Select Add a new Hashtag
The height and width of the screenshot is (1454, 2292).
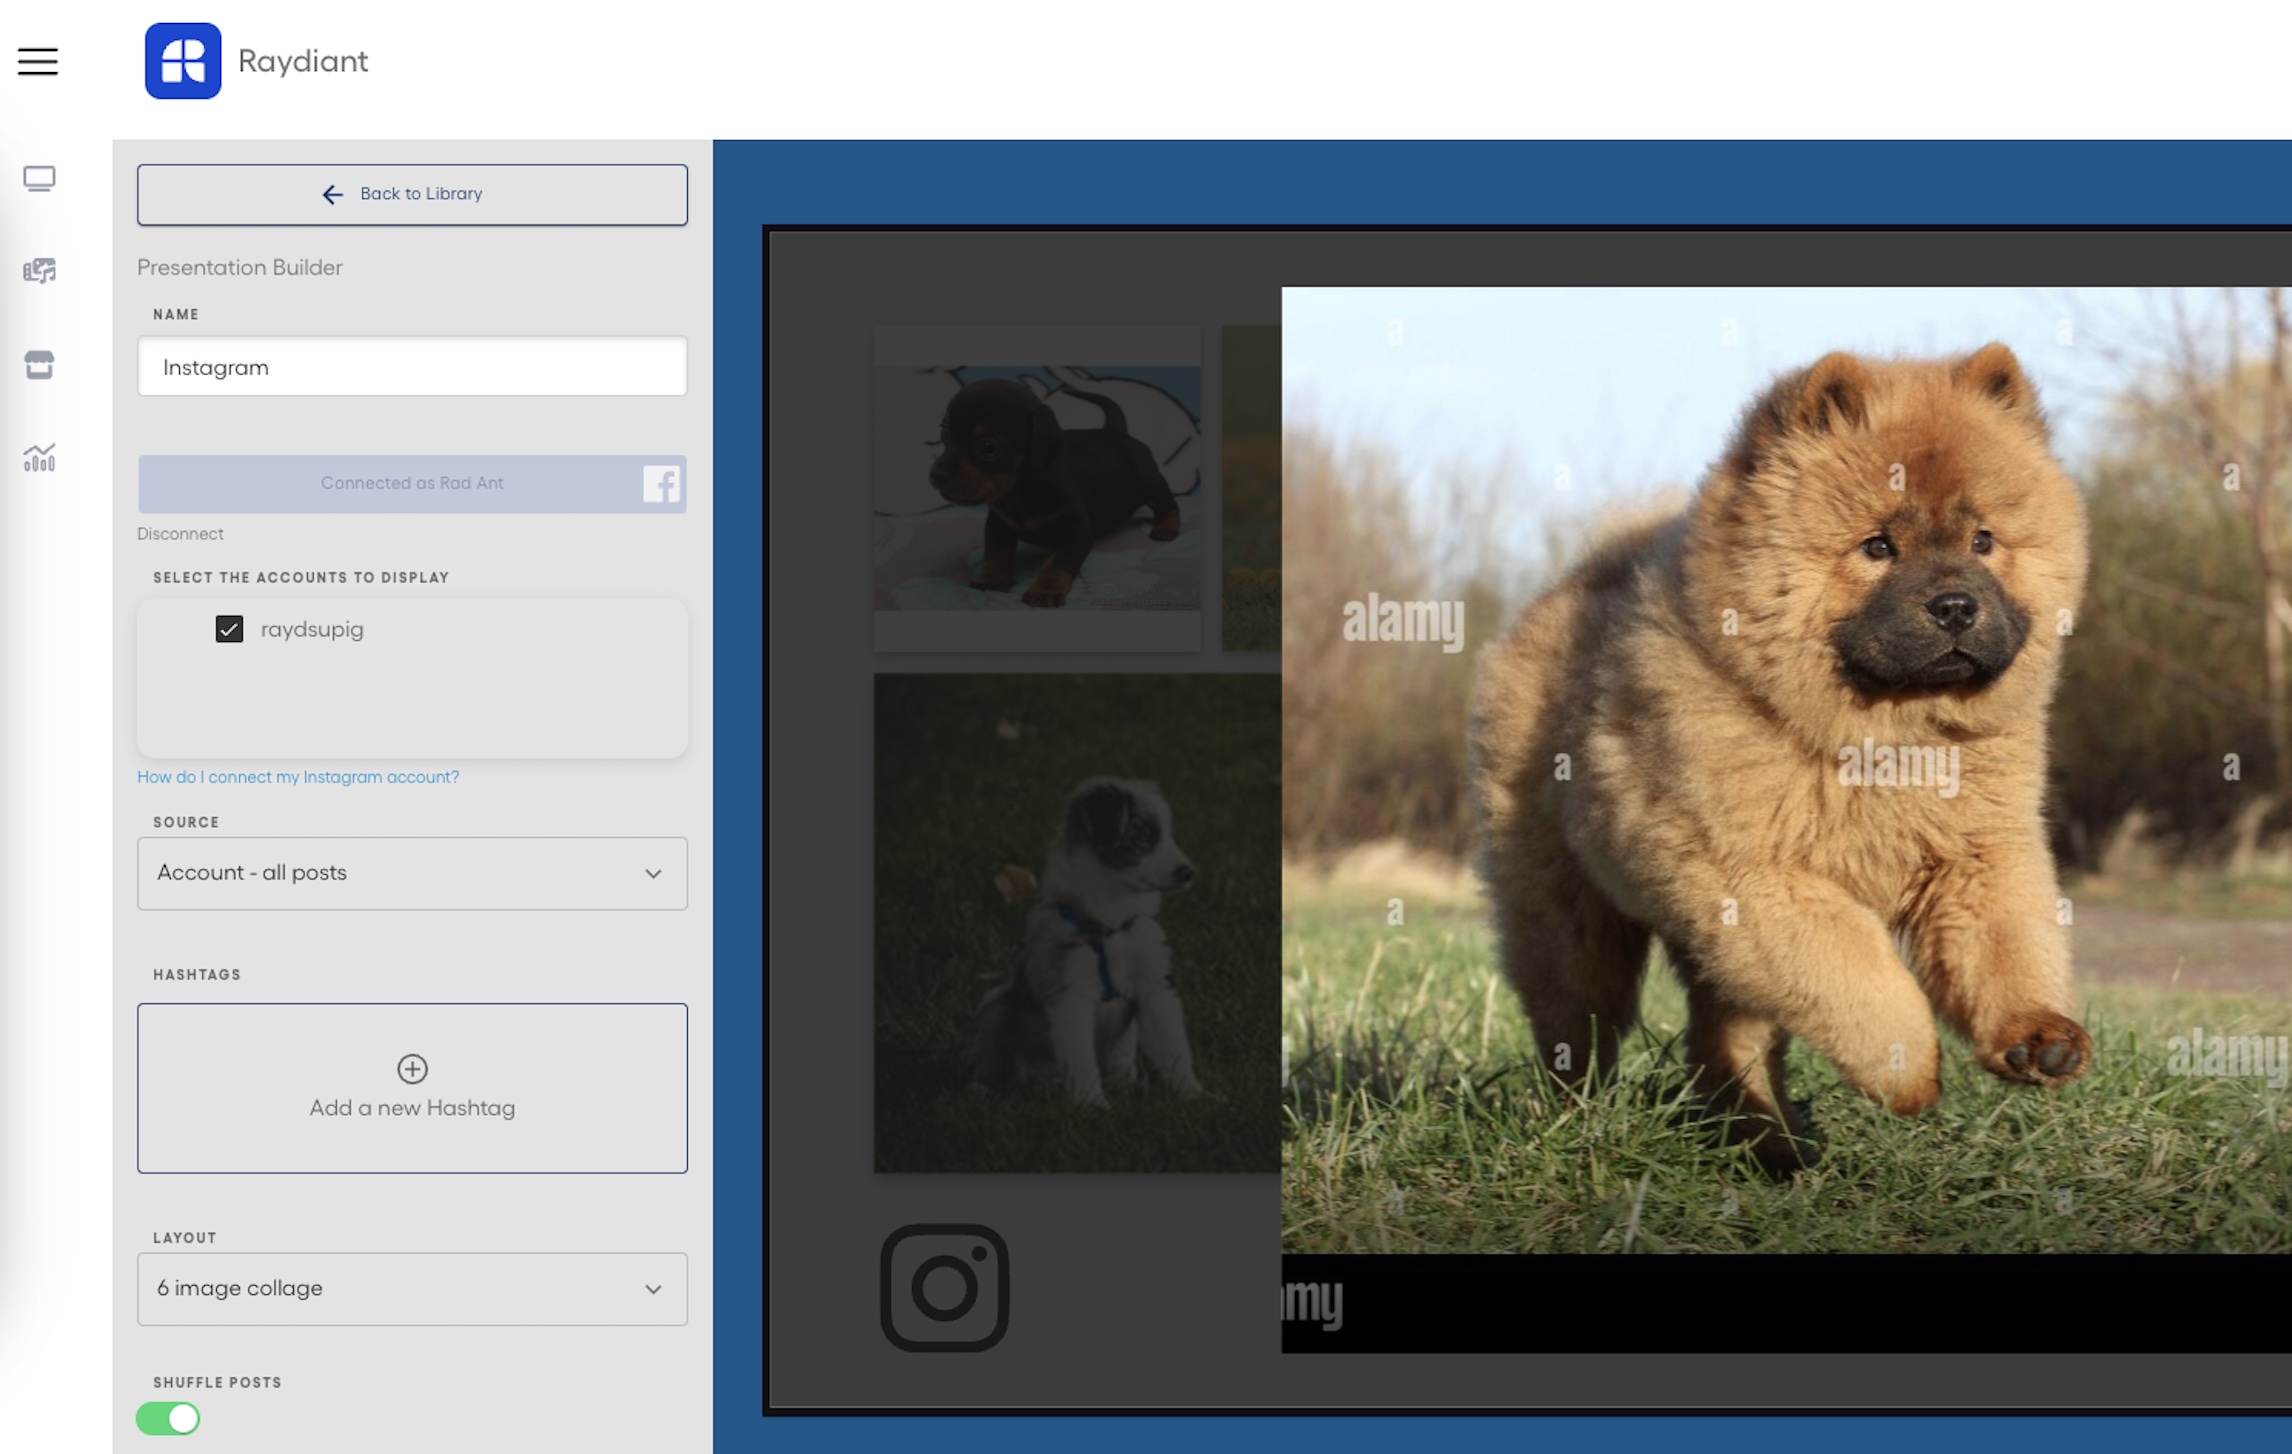coord(411,1088)
